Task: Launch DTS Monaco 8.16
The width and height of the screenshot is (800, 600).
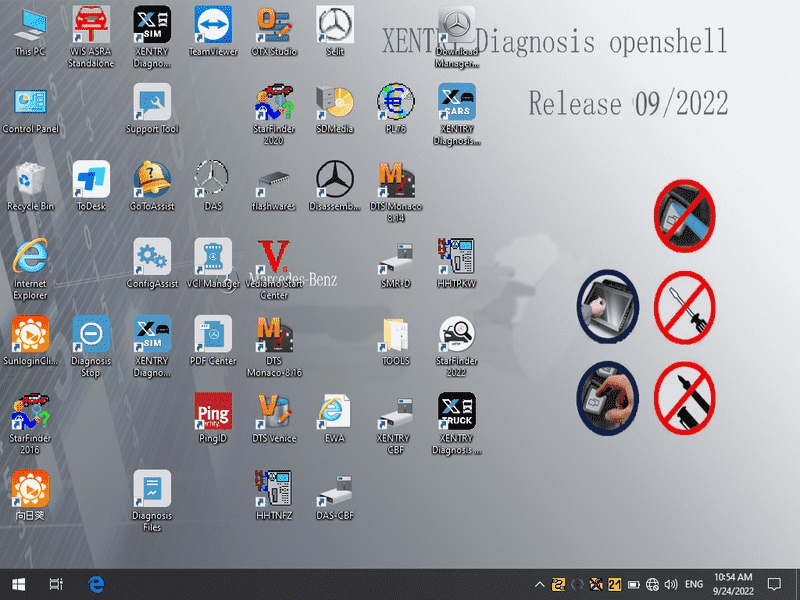Action: click(x=274, y=347)
